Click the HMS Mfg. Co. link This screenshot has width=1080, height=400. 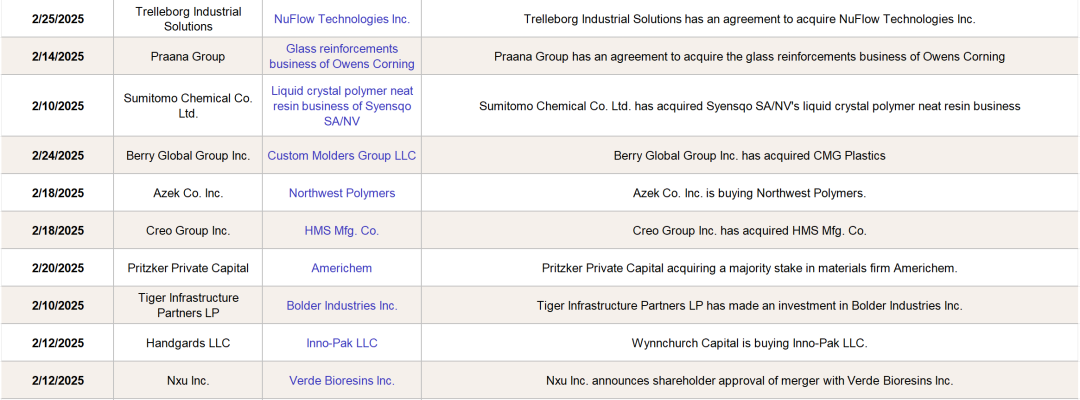click(341, 230)
